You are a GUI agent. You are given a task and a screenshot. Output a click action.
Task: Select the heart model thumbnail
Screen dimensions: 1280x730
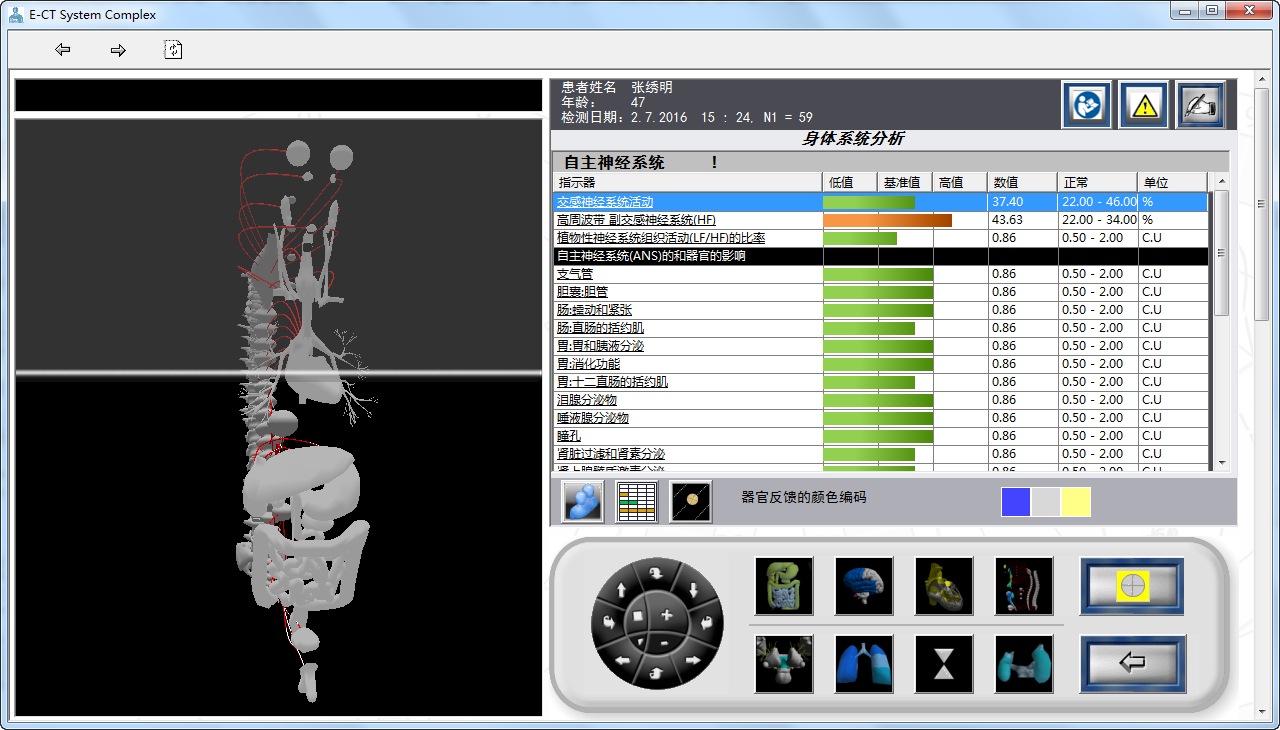pyautogui.click(x=944, y=586)
